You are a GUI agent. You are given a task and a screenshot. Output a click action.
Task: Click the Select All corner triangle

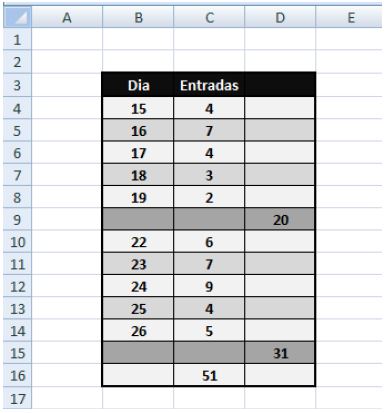coord(18,17)
